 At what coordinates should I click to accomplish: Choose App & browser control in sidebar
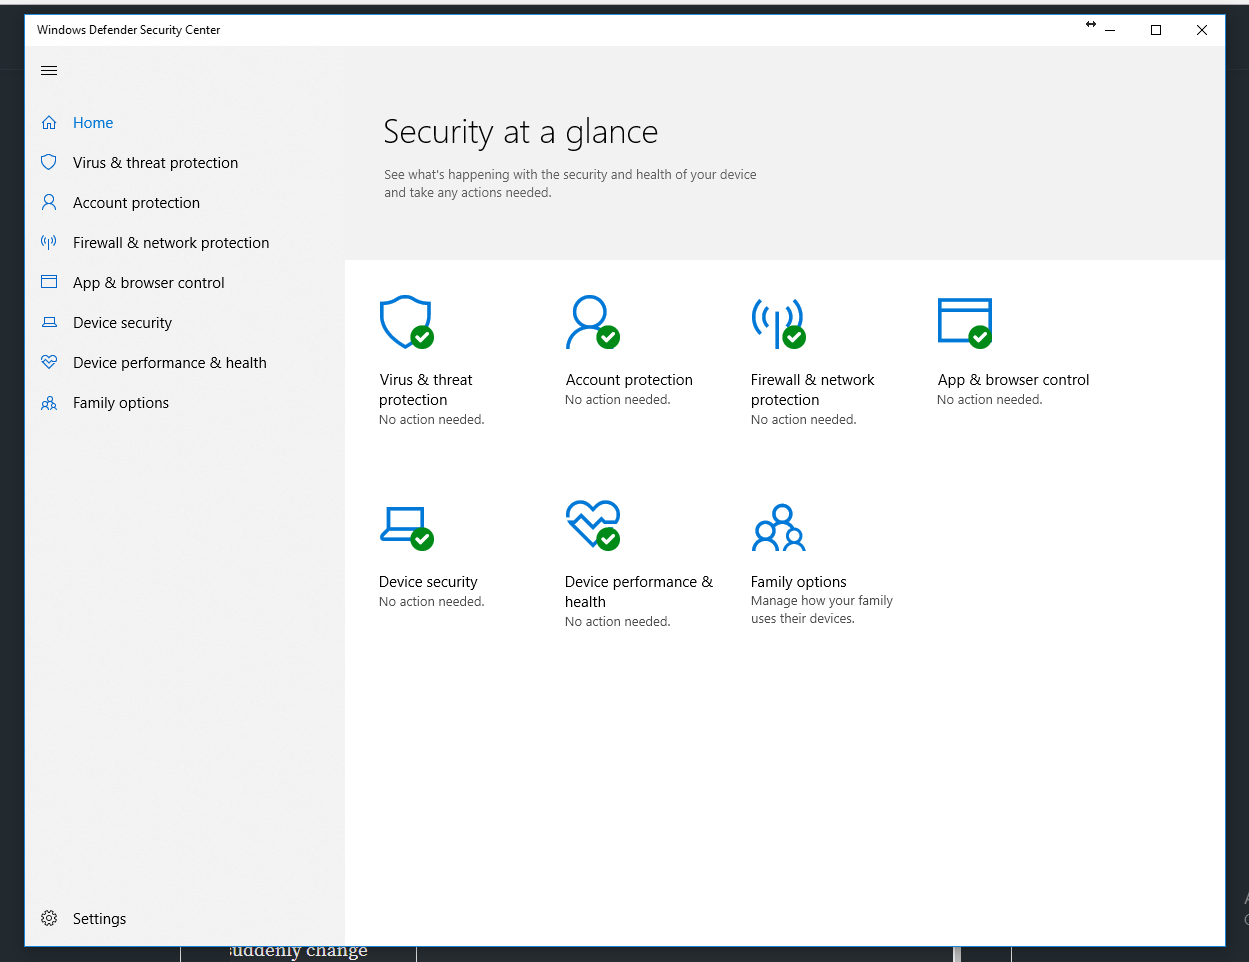click(148, 283)
